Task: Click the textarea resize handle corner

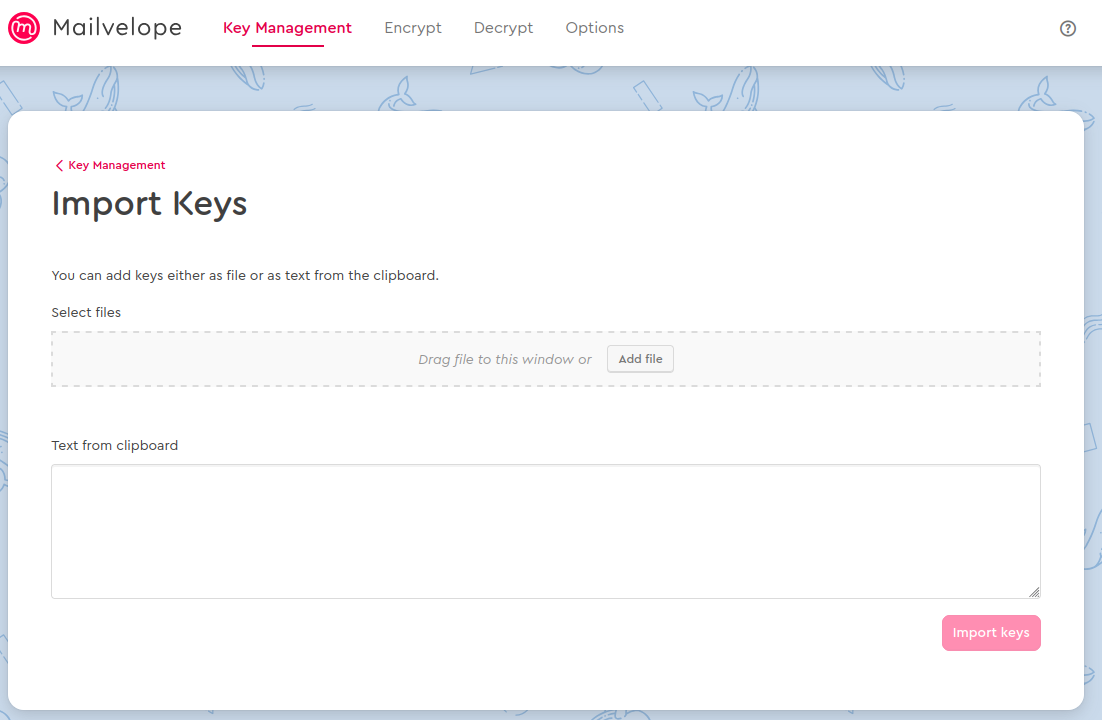Action: (x=1034, y=592)
